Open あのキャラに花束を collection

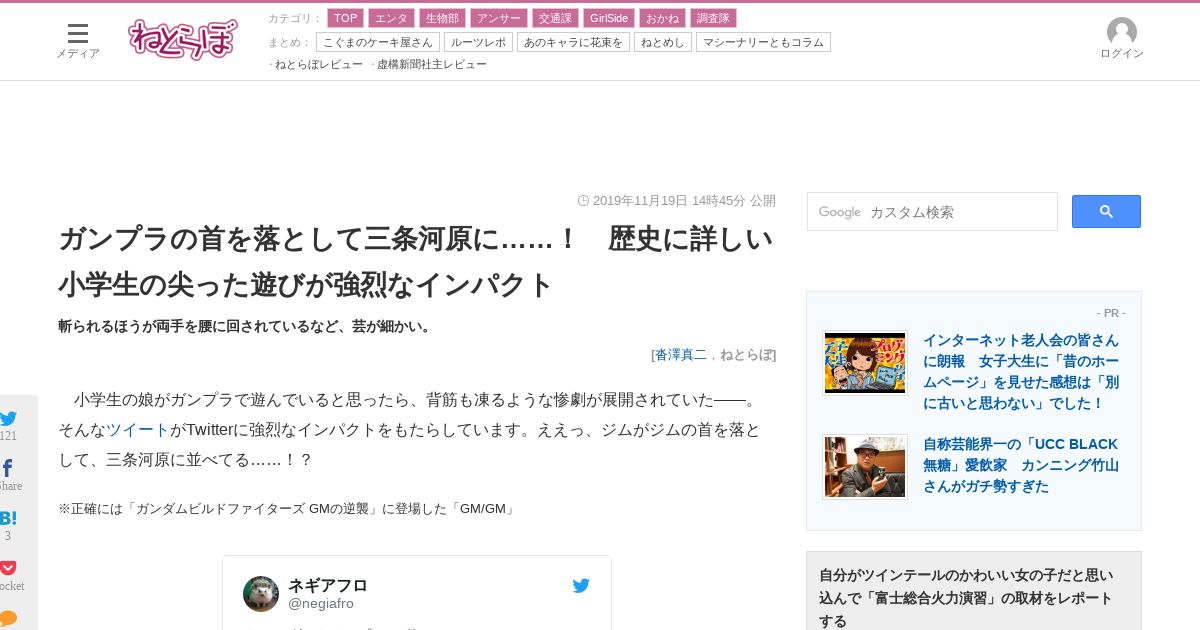click(x=573, y=42)
